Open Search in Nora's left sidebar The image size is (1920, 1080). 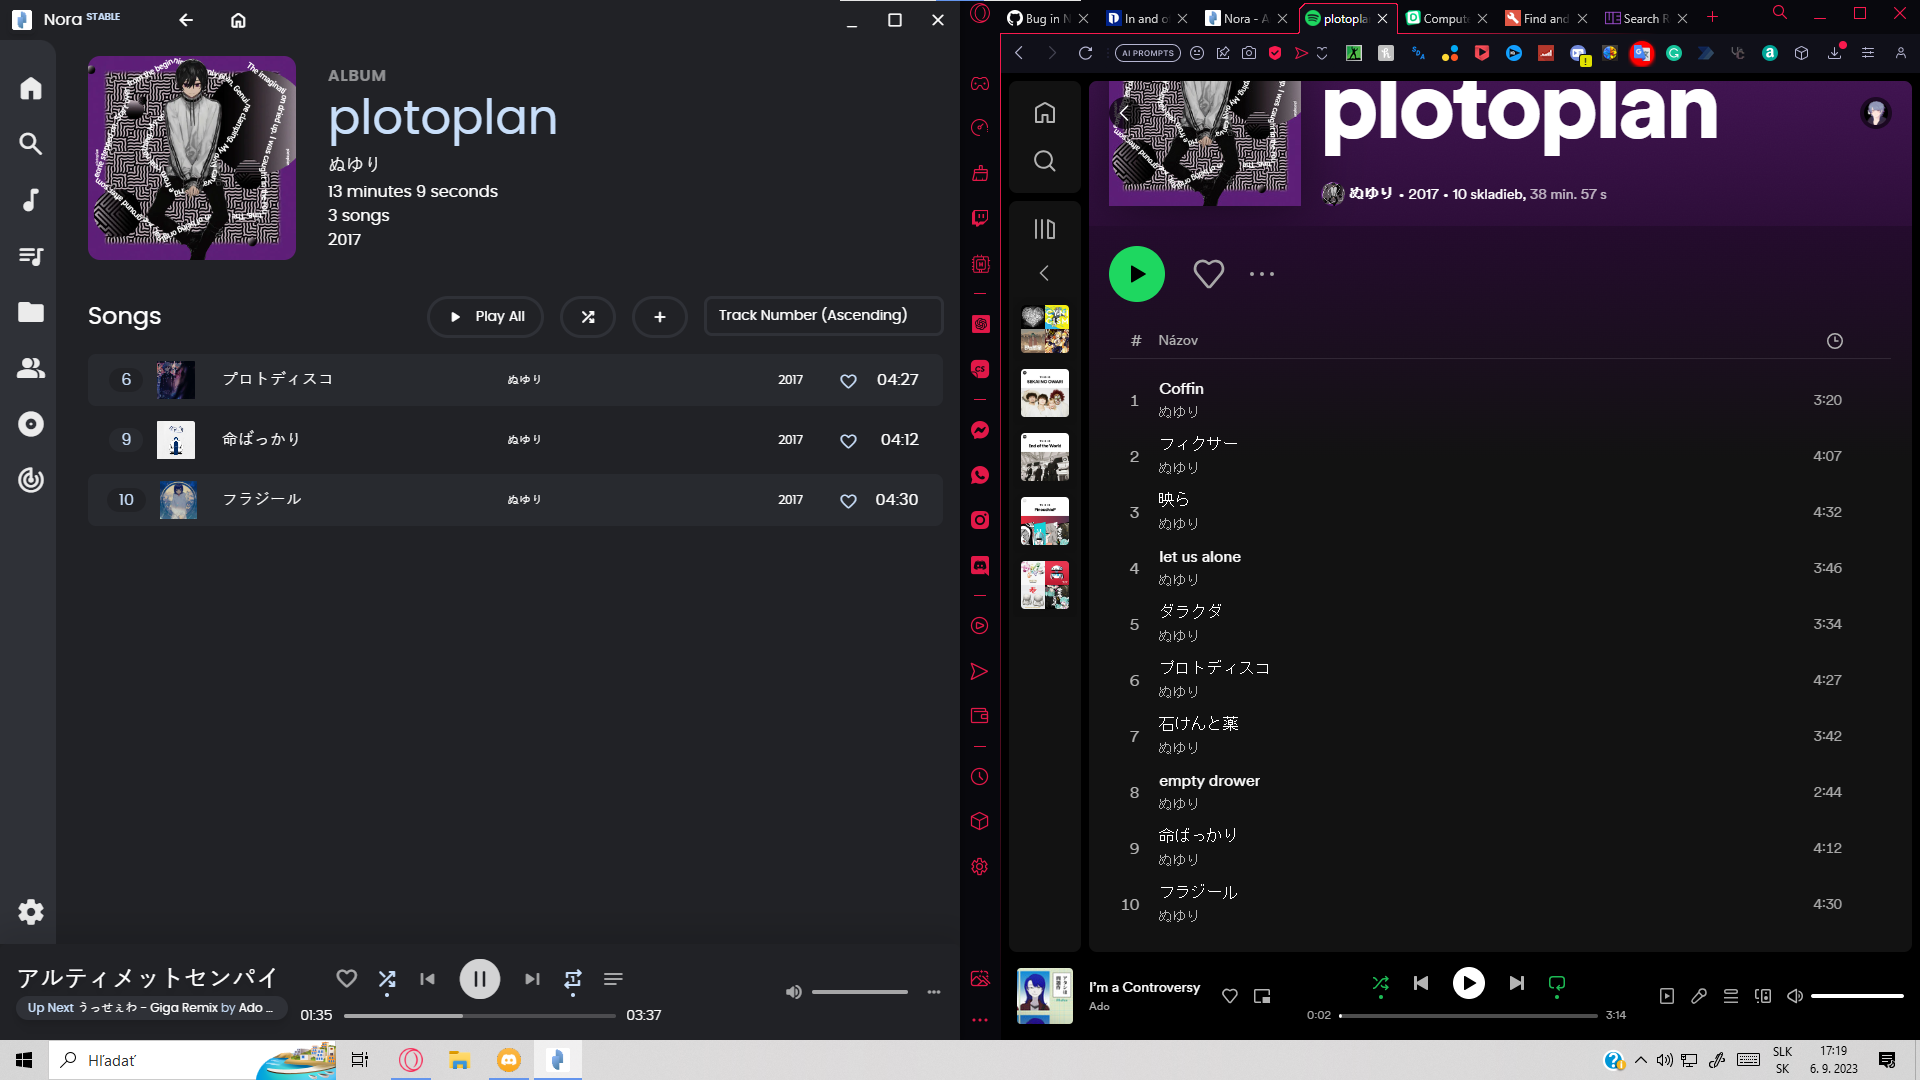[x=30, y=144]
